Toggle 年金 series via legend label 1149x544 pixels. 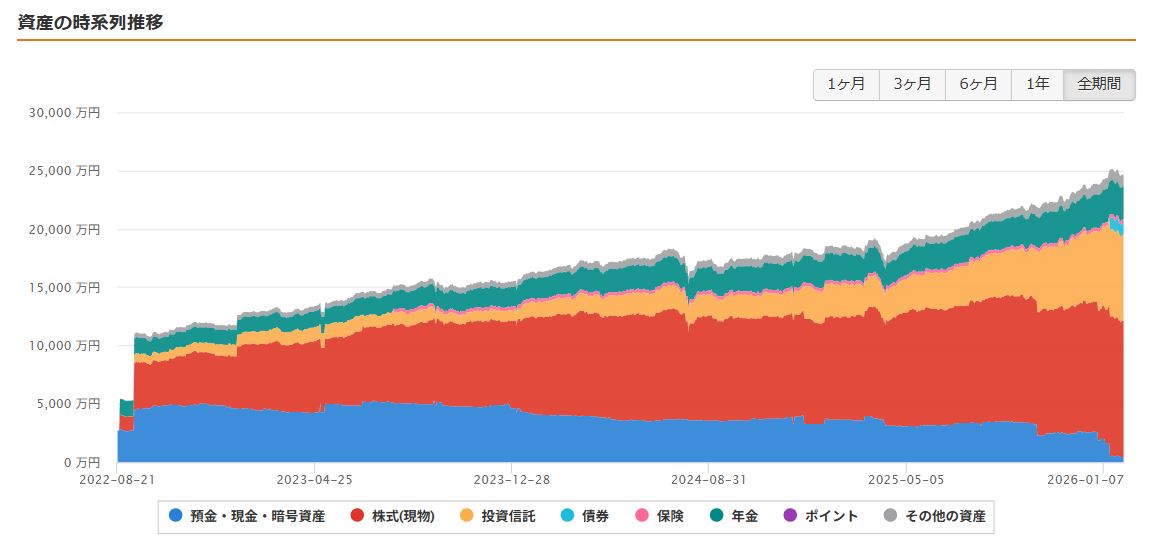(x=744, y=516)
